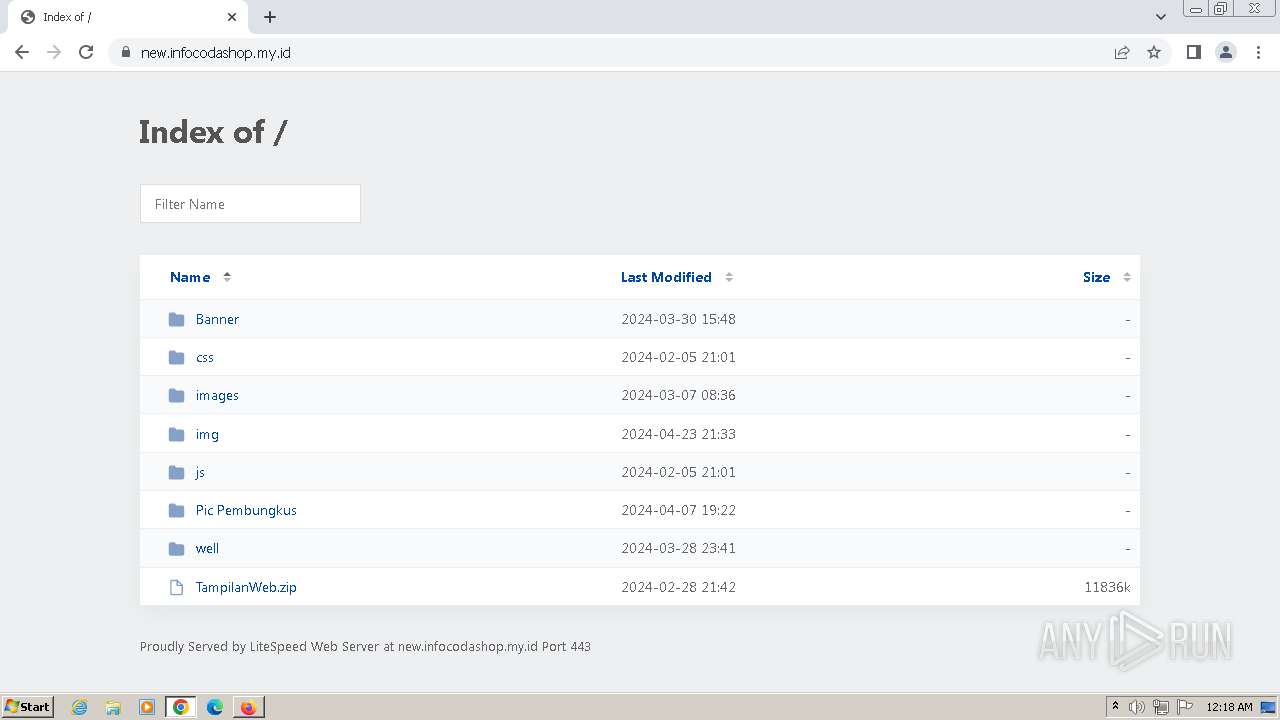This screenshot has width=1280, height=720.
Task: Click the browser forward arrow
Action: pos(54,52)
